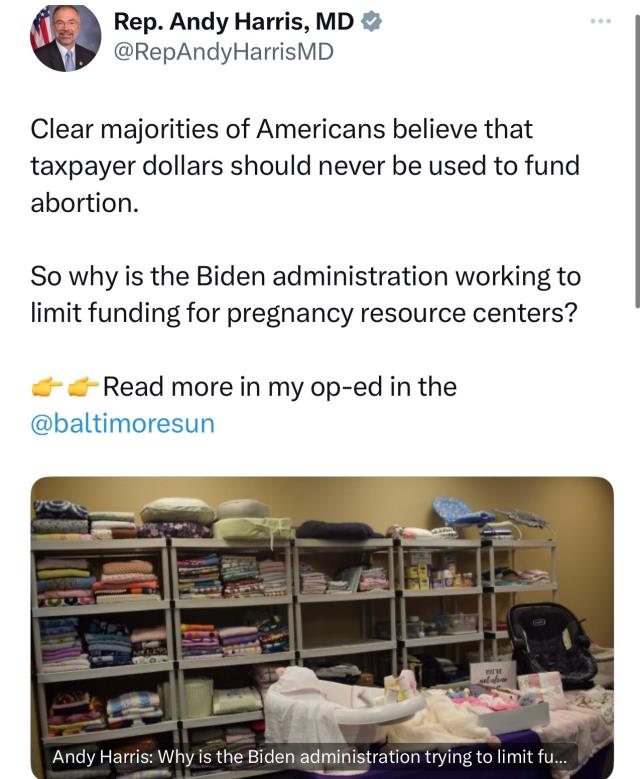640x779 pixels.
Task: Open the op-ed link preview image
Action: pos(322,627)
